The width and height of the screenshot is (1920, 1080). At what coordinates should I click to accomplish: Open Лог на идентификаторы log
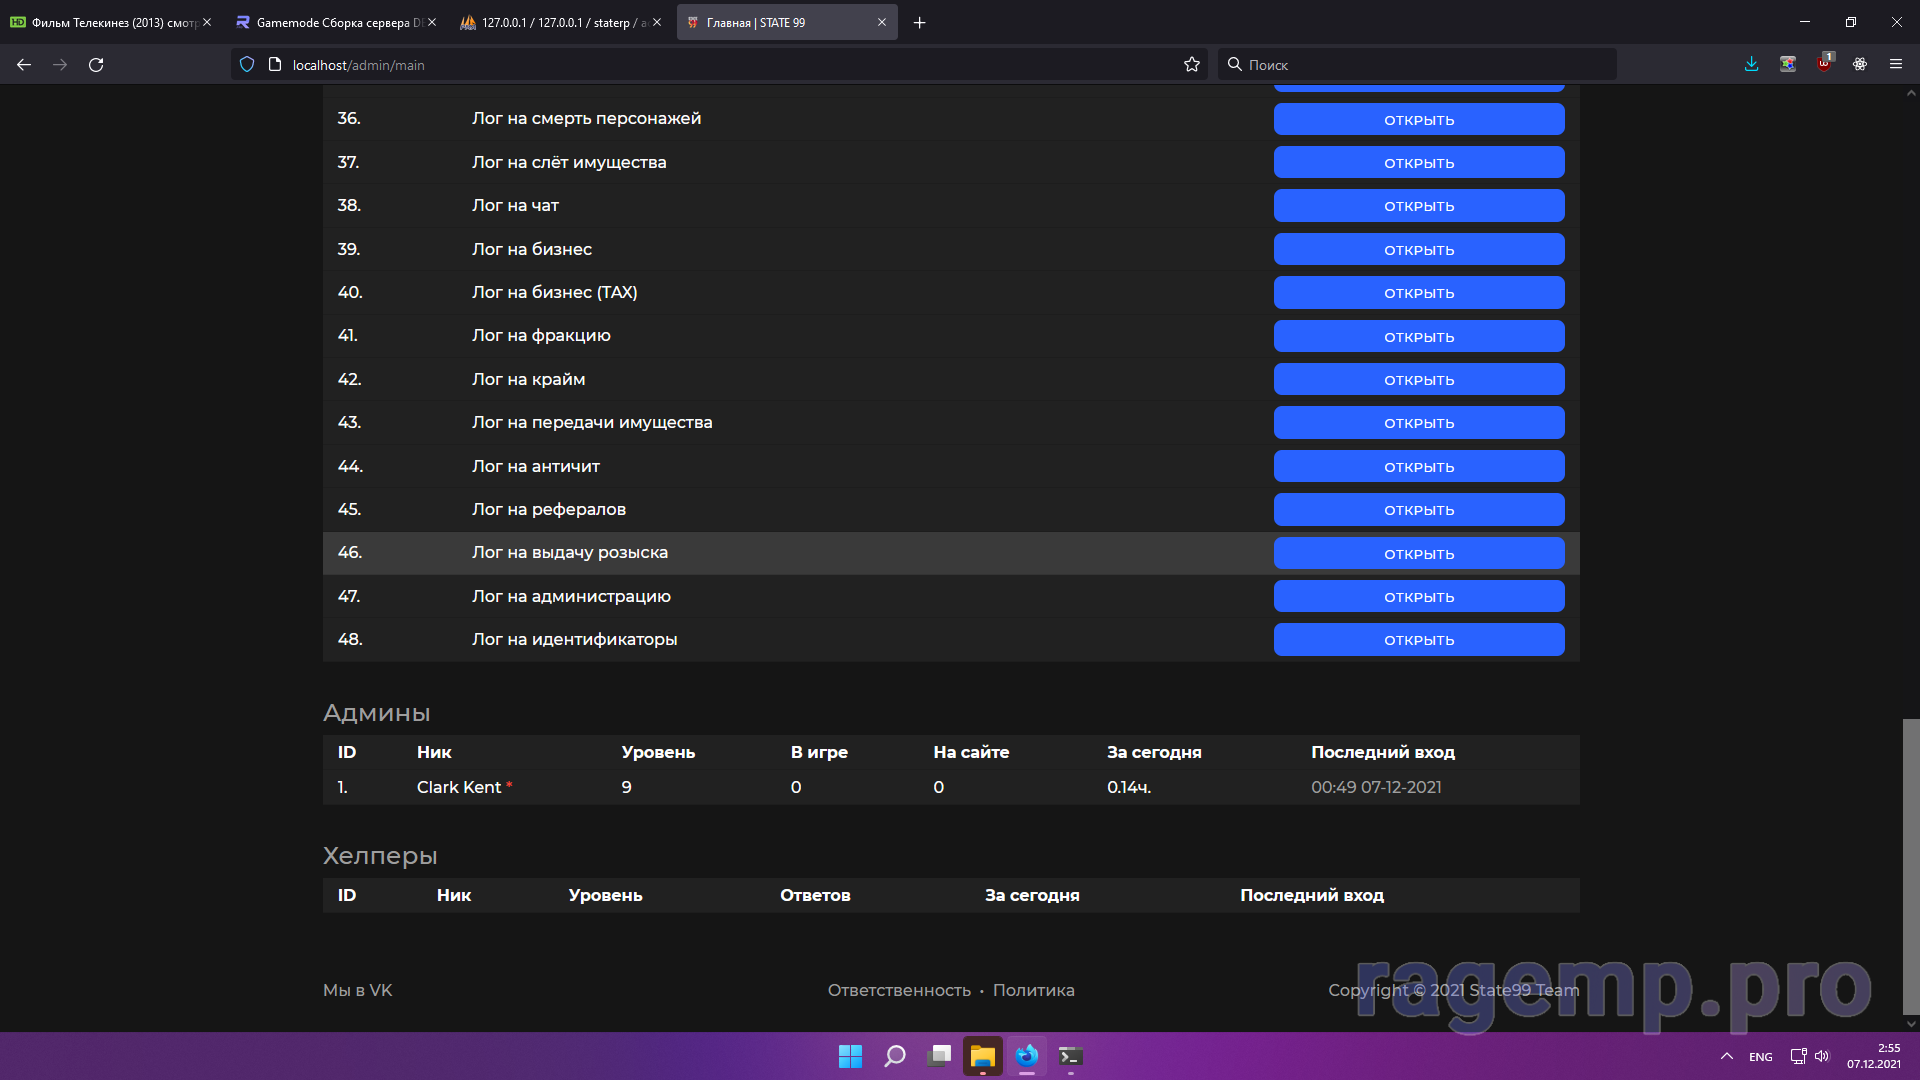coord(1418,640)
